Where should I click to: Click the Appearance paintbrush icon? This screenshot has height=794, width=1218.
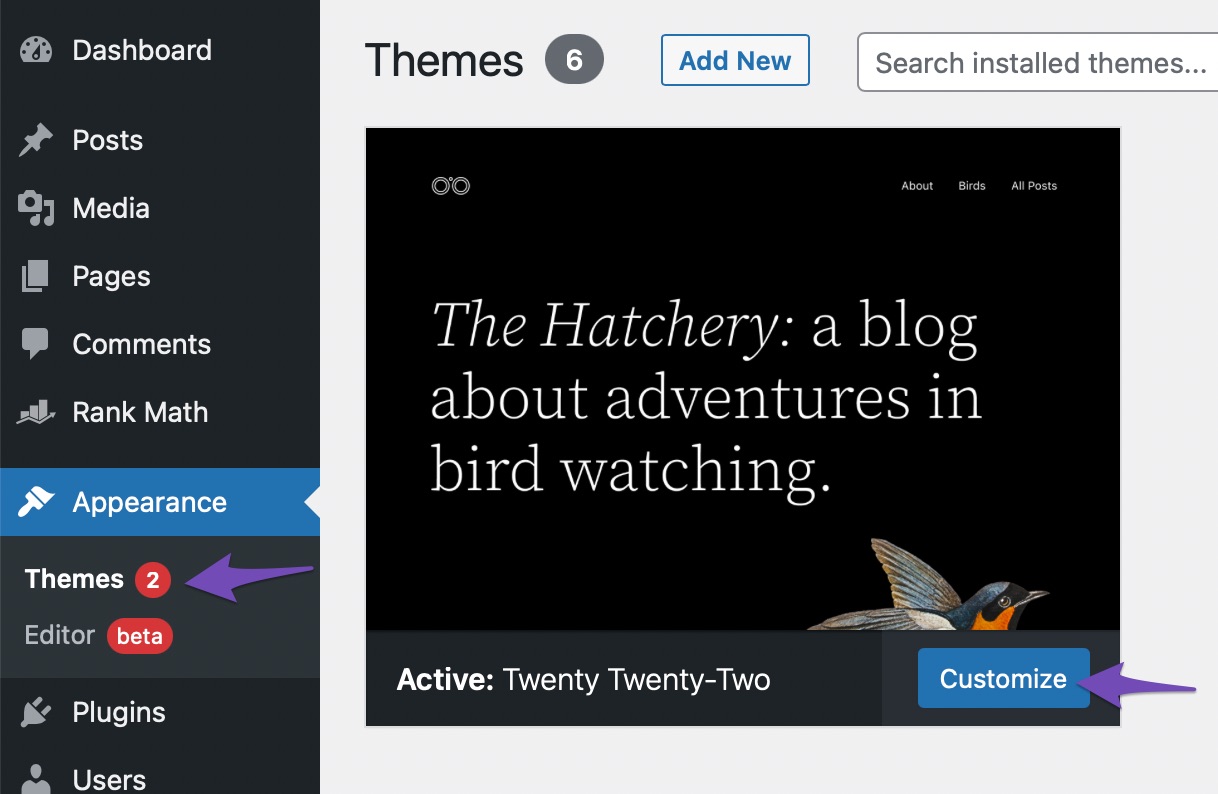[x=36, y=502]
